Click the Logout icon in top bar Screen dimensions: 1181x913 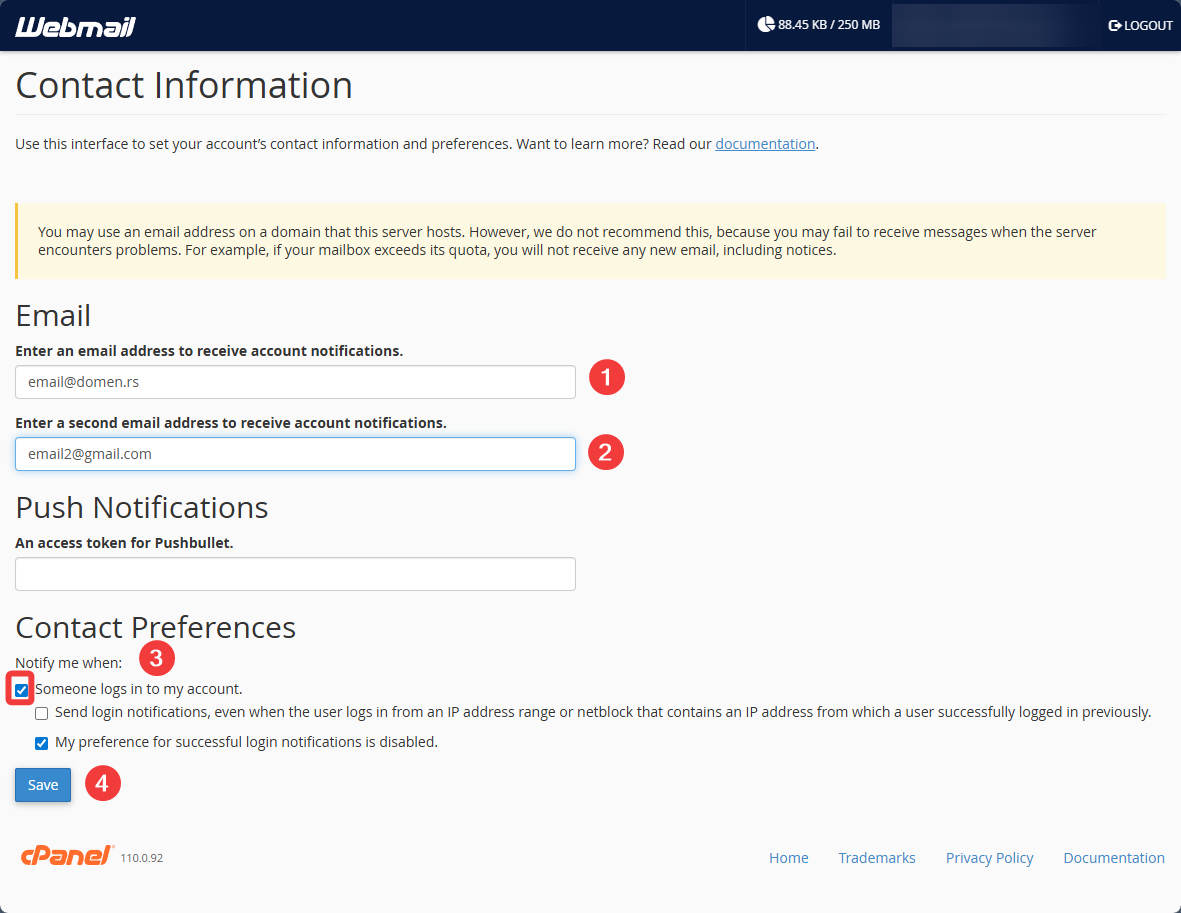coord(1115,26)
